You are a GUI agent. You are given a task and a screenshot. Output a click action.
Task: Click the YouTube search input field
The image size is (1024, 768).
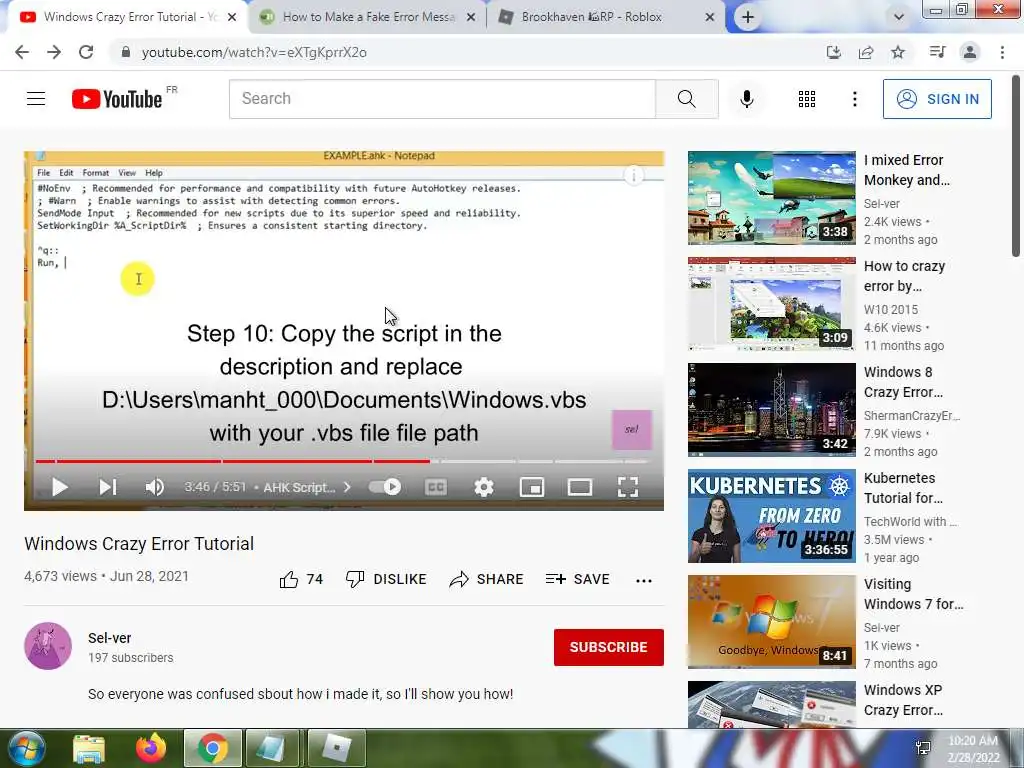click(x=442, y=99)
